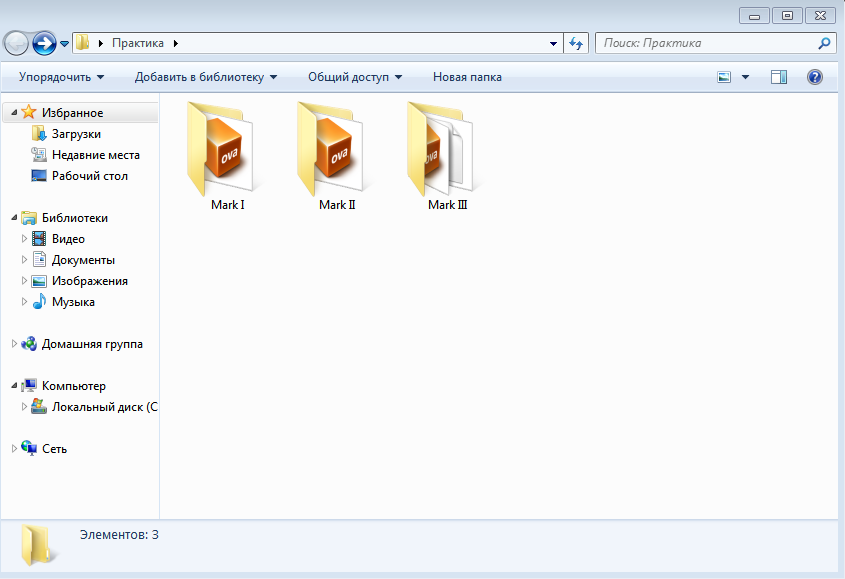Viewport: 845px width, 579px height.
Task: Open address bar history dropdown
Action: [553, 44]
